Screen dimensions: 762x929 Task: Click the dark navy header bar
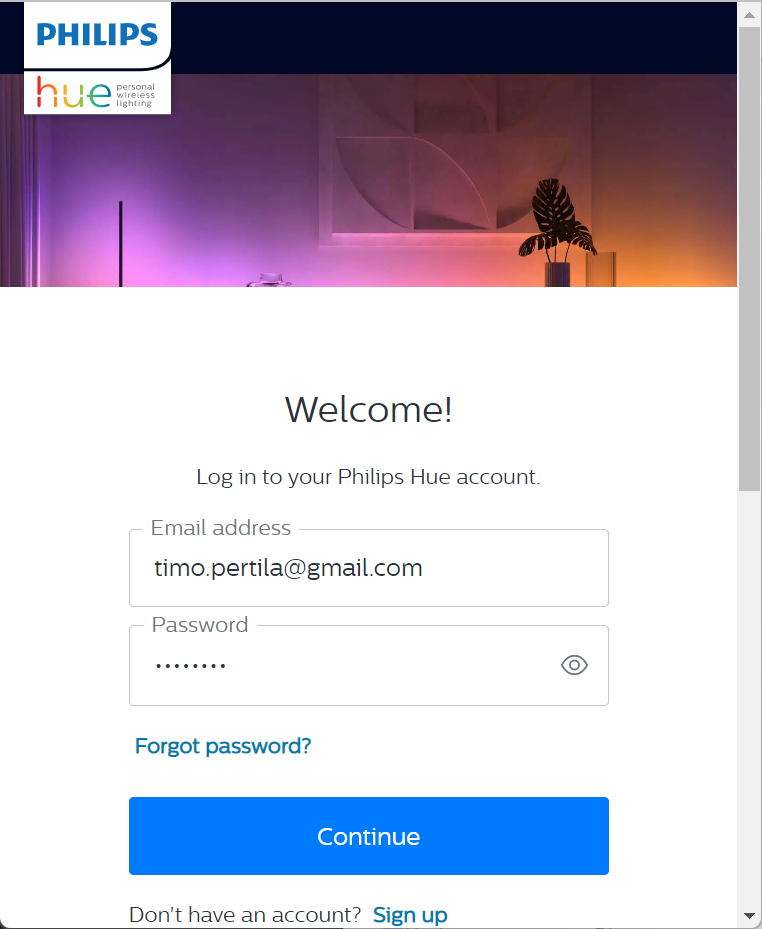click(450, 36)
